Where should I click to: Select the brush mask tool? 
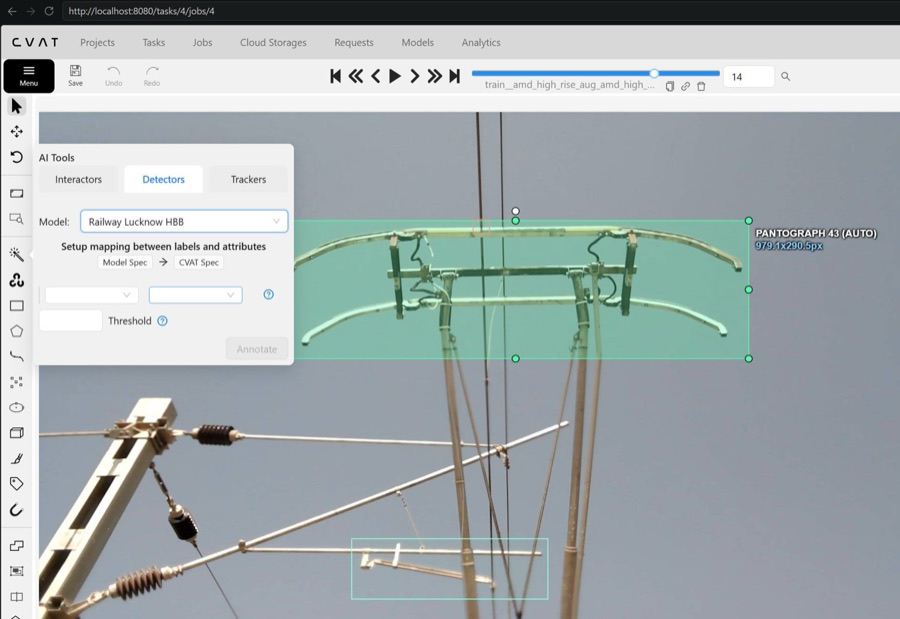pyautogui.click(x=17, y=458)
